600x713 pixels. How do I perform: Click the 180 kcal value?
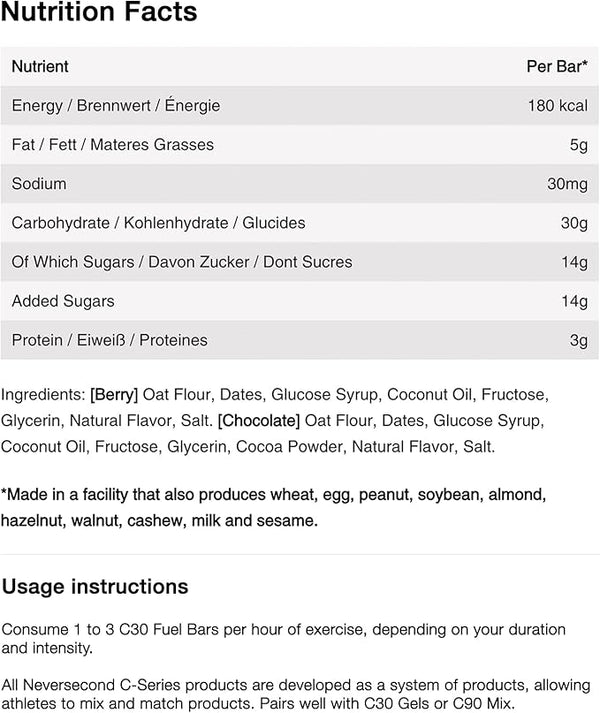pyautogui.click(x=558, y=106)
